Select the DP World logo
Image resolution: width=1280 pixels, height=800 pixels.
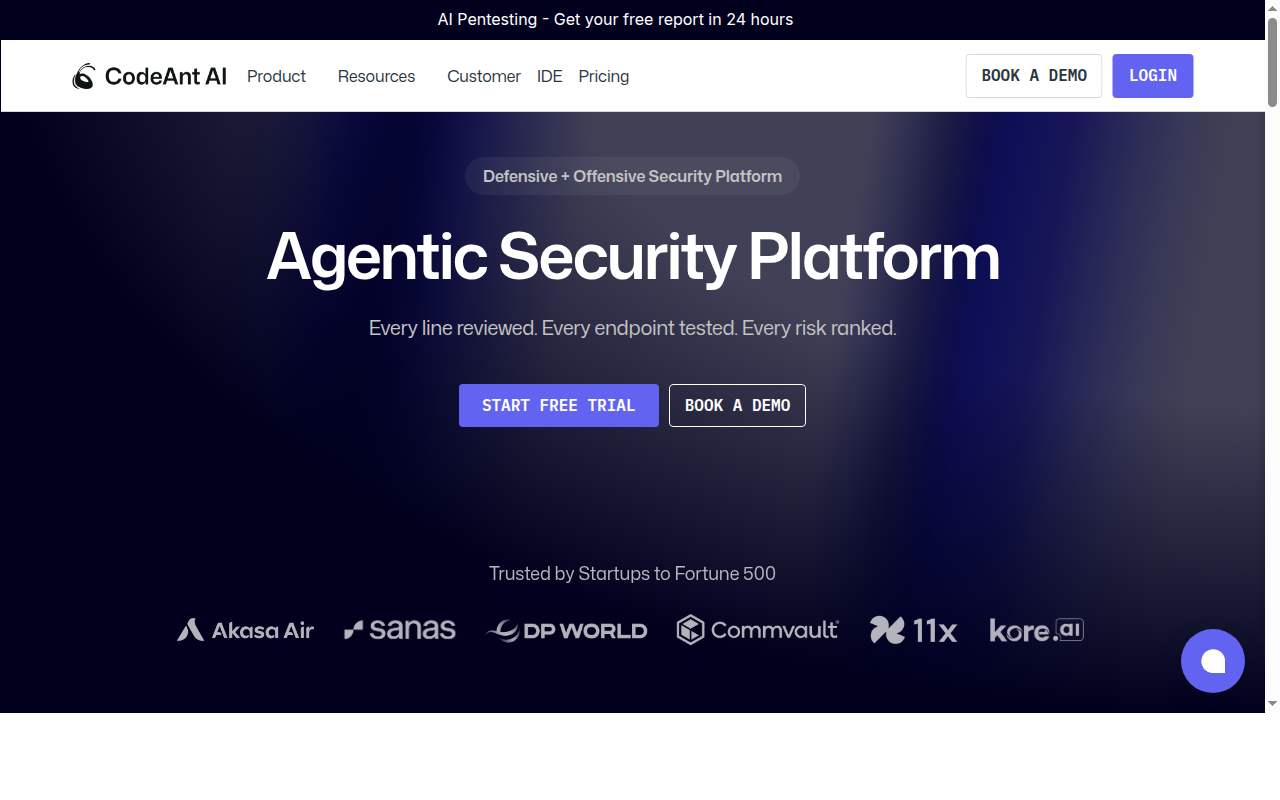coord(566,630)
